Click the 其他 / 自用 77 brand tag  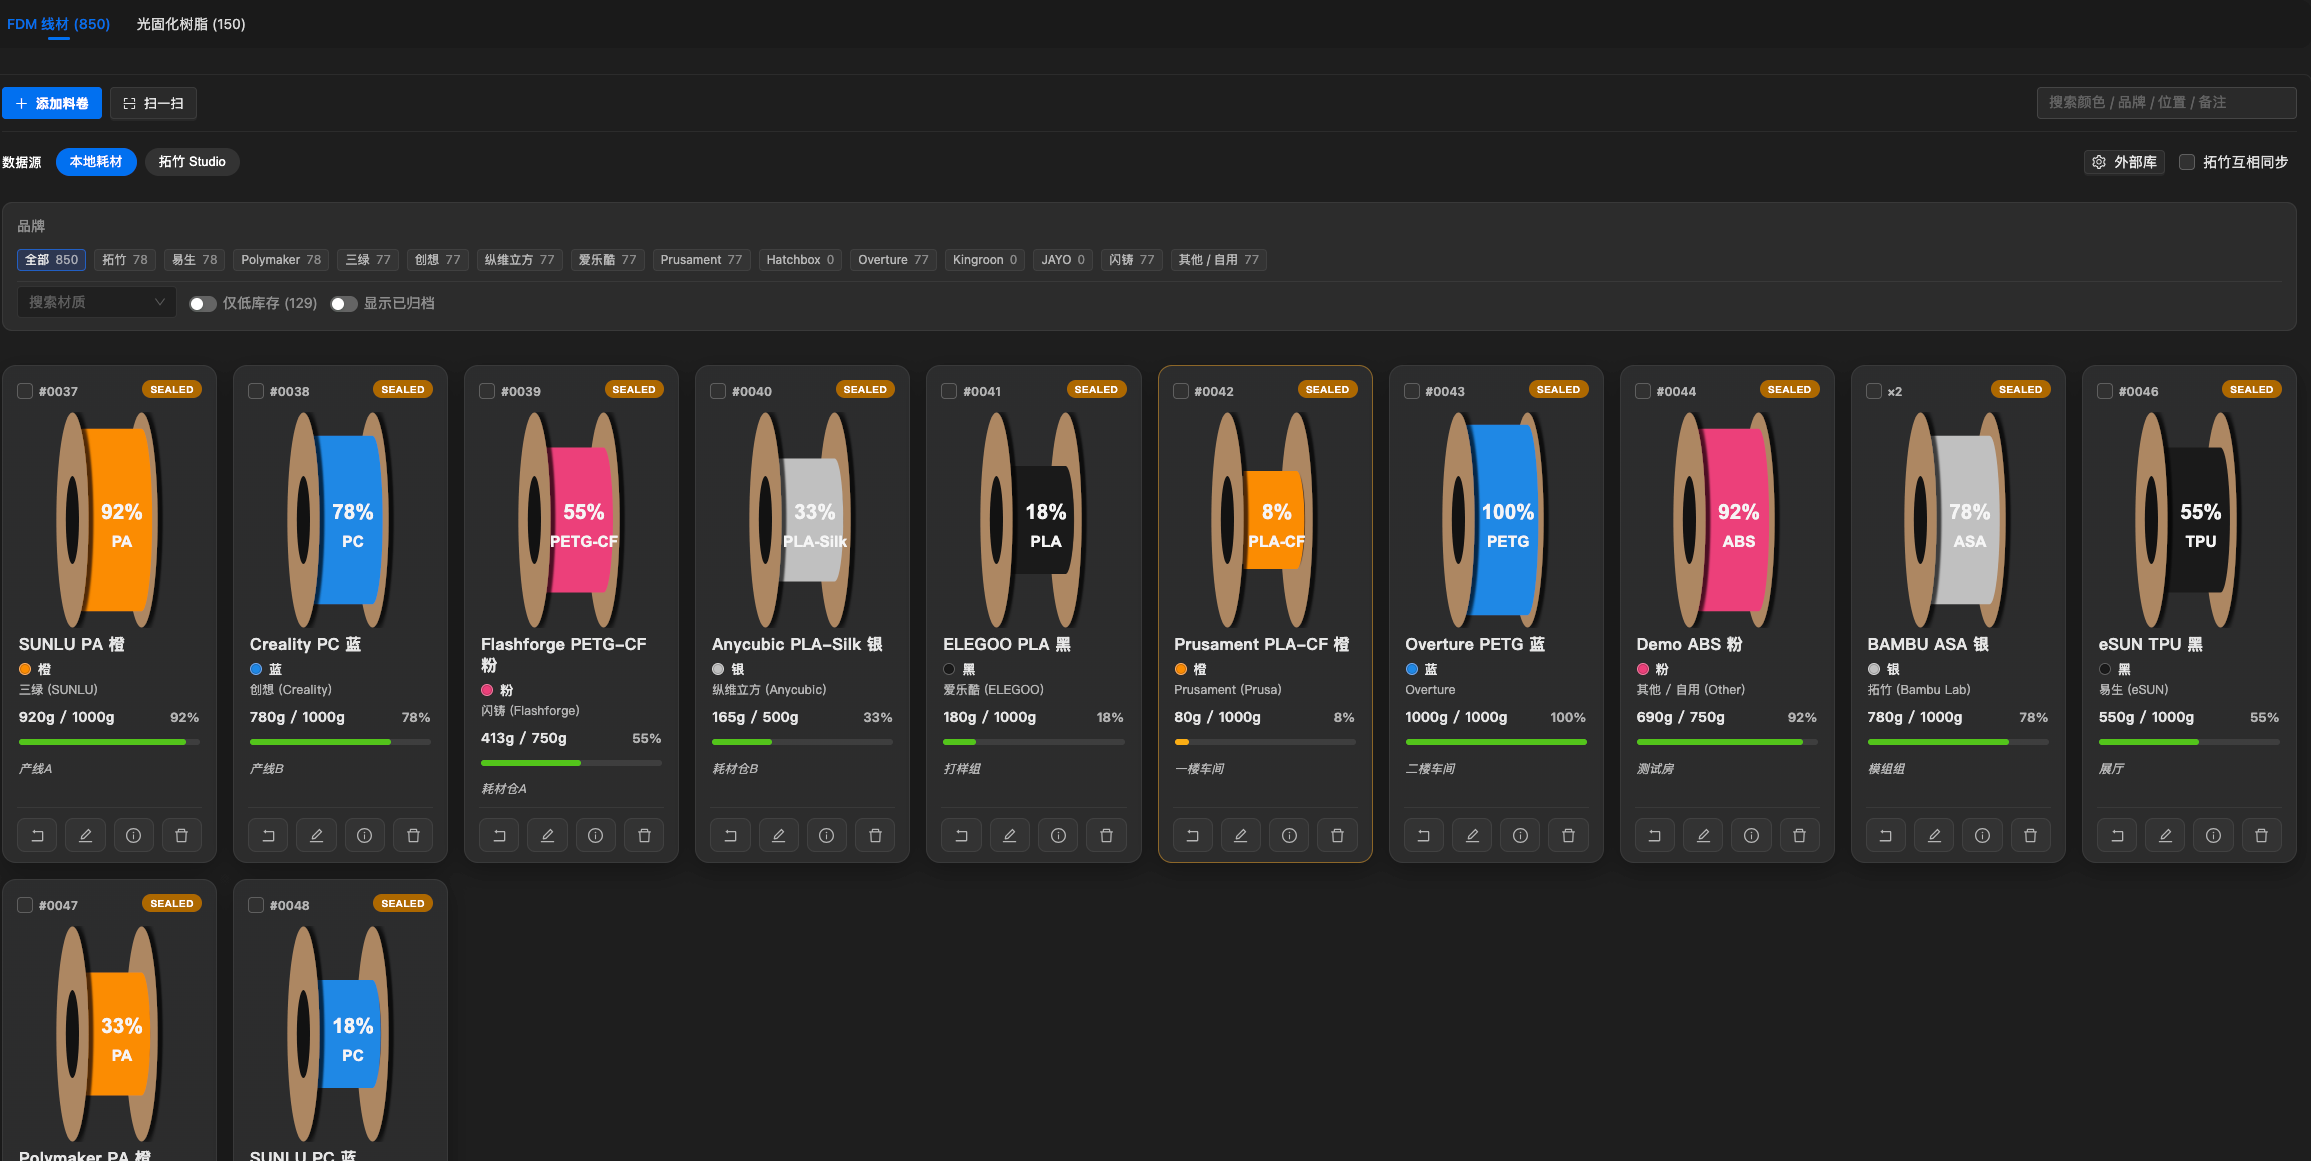coord(1219,260)
